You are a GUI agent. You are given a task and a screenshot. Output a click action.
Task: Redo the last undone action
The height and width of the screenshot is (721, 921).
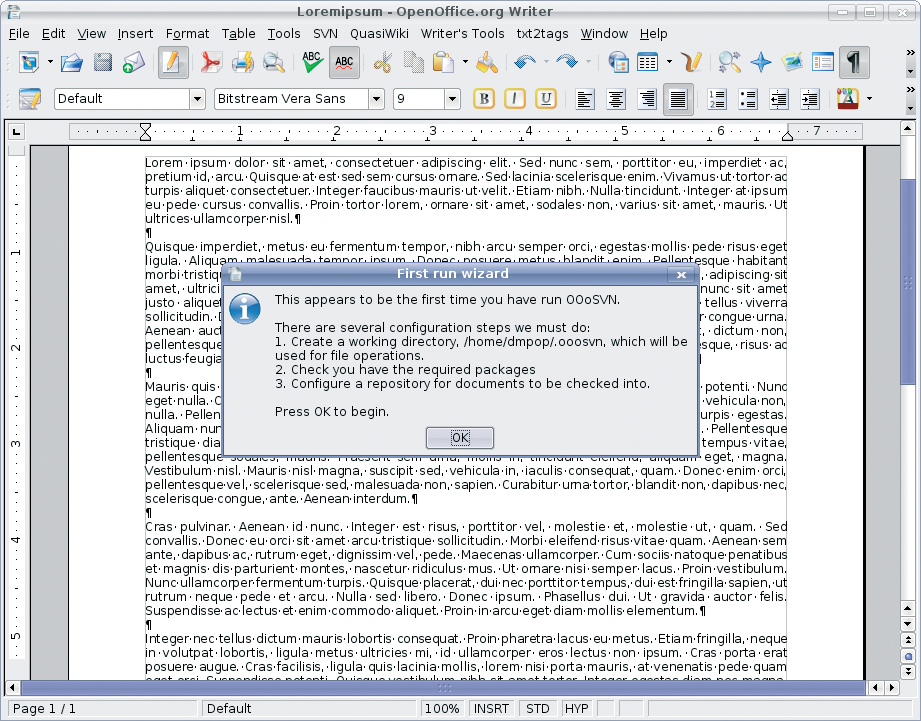pyautogui.click(x=567, y=62)
